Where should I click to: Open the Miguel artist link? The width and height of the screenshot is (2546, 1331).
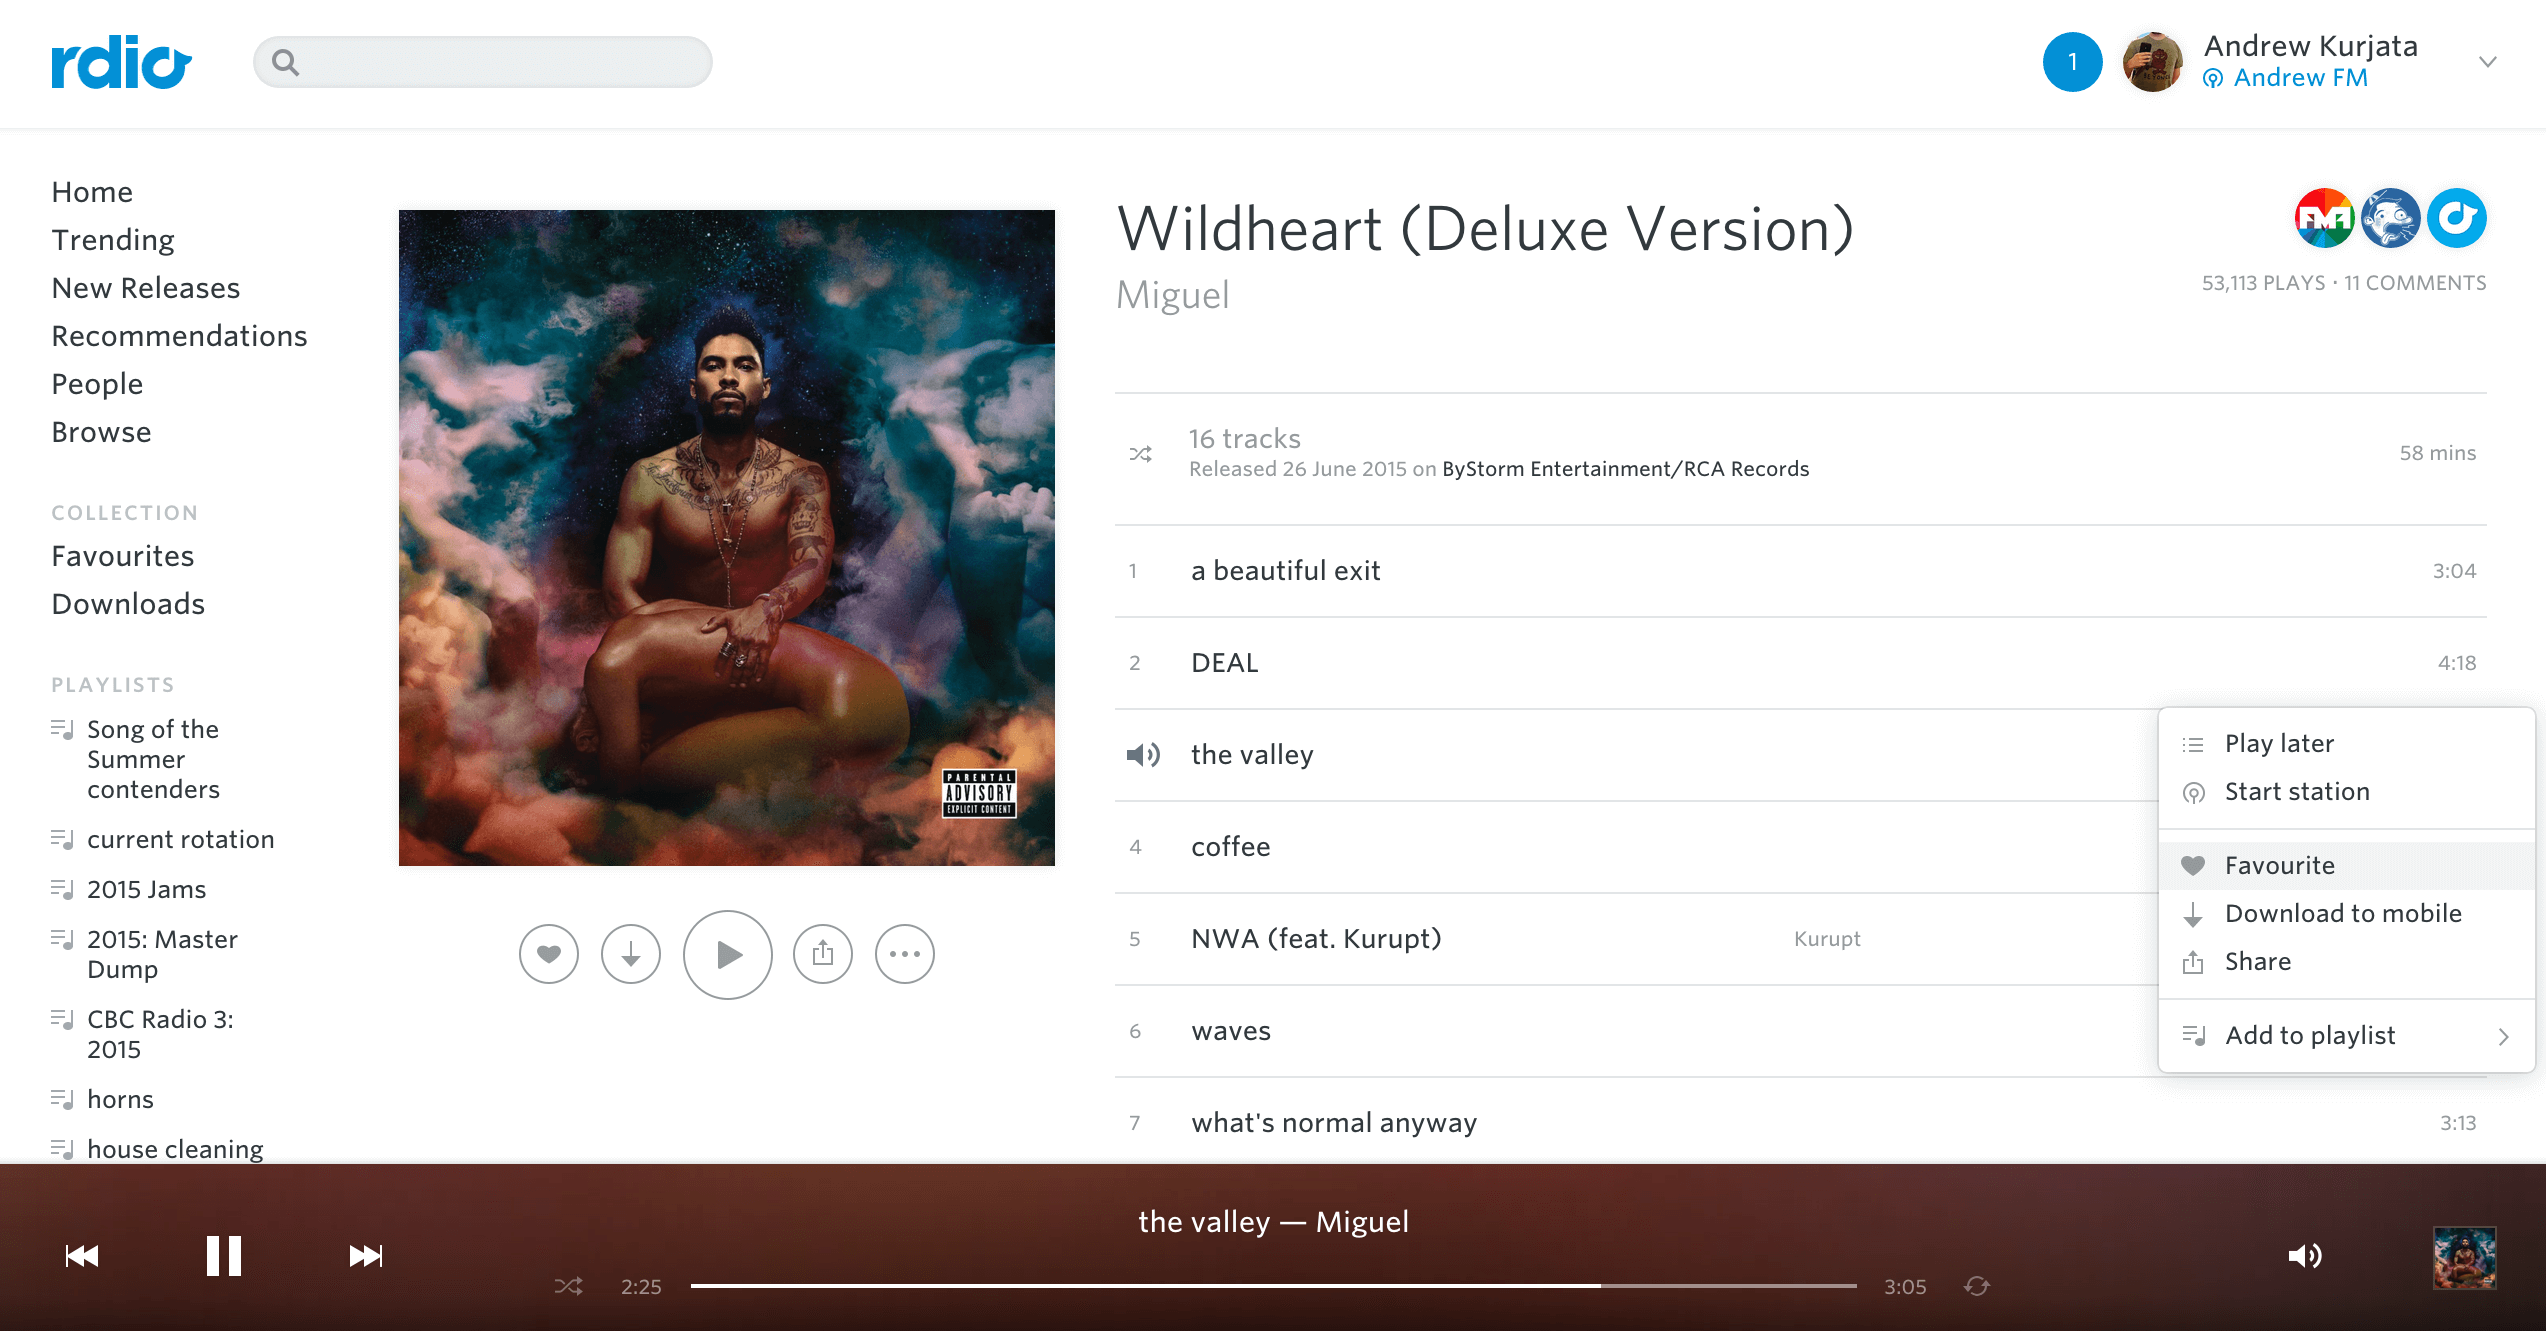pyautogui.click(x=1172, y=295)
